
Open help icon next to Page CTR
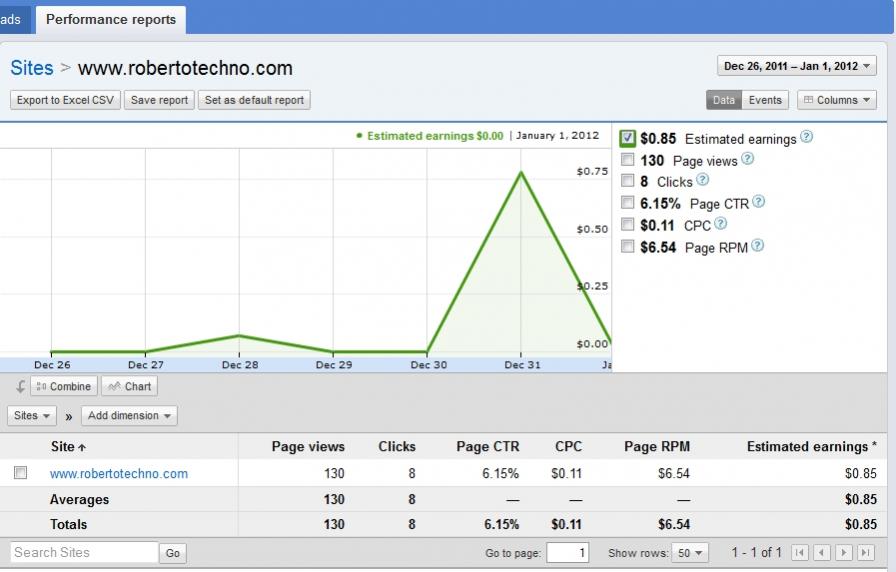tap(758, 202)
